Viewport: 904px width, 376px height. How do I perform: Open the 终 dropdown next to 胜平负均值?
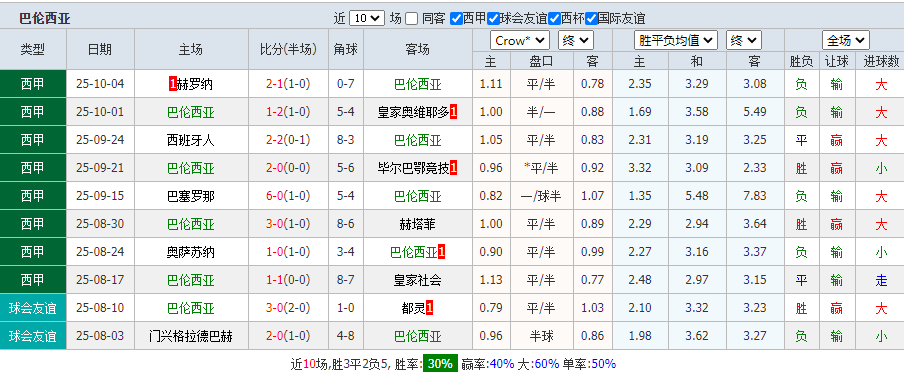pos(744,40)
